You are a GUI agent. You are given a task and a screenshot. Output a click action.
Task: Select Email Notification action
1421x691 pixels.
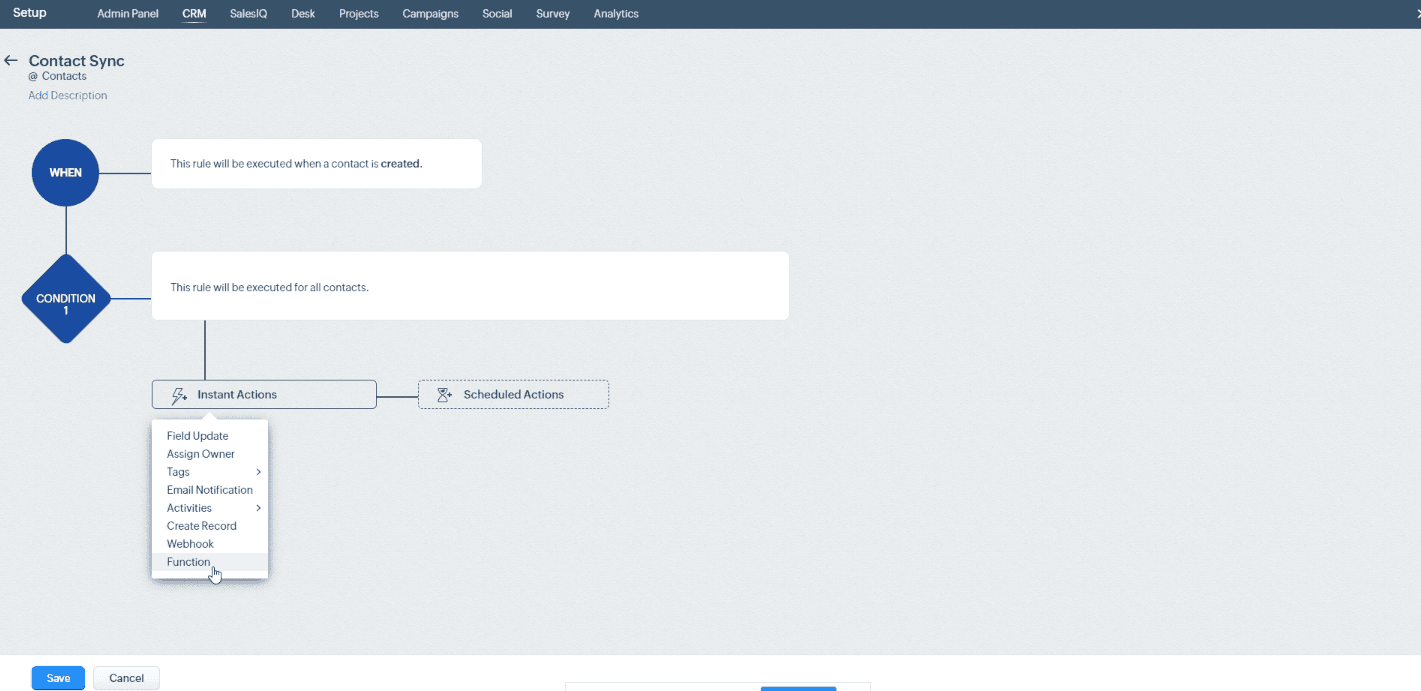(210, 489)
